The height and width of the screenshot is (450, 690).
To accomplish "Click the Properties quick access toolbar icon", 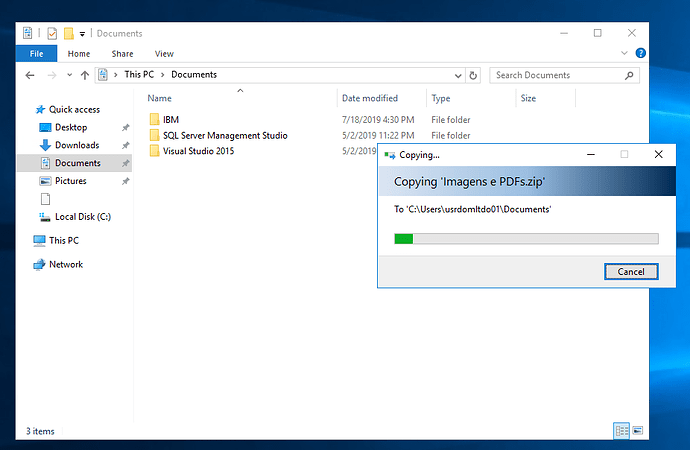I will click(x=52, y=33).
